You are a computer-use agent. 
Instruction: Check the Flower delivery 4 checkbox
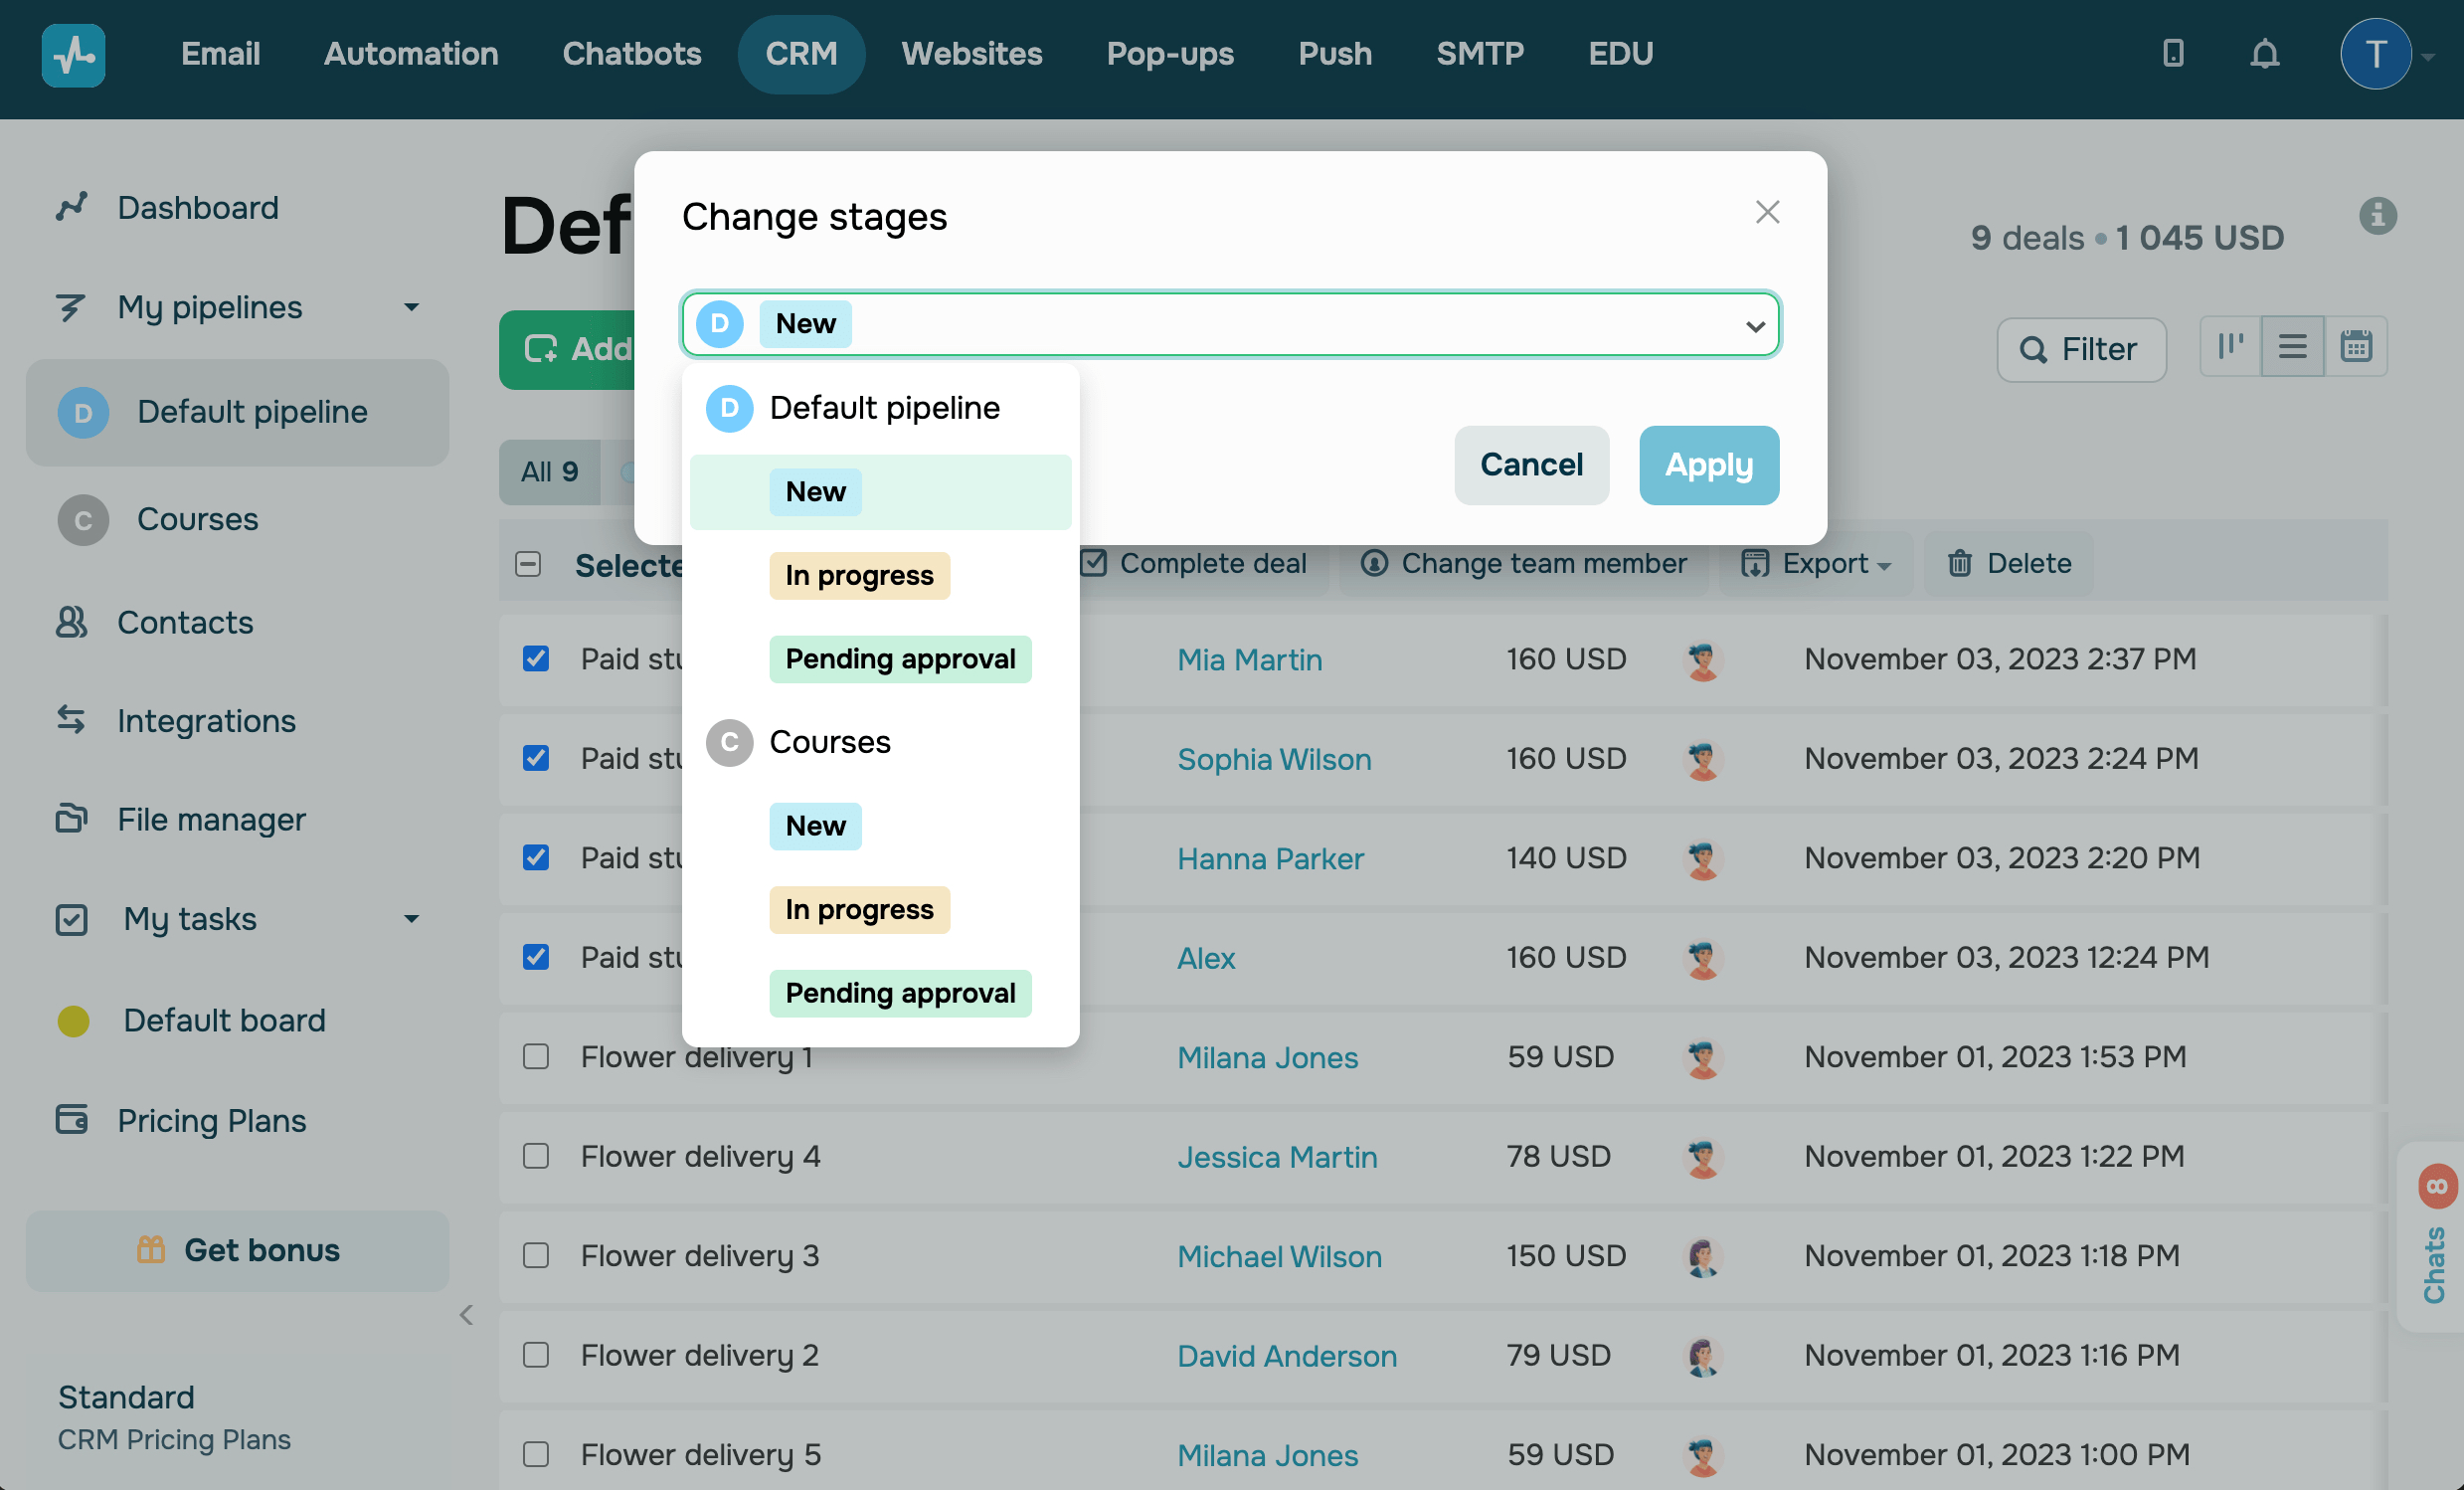pyautogui.click(x=536, y=1157)
